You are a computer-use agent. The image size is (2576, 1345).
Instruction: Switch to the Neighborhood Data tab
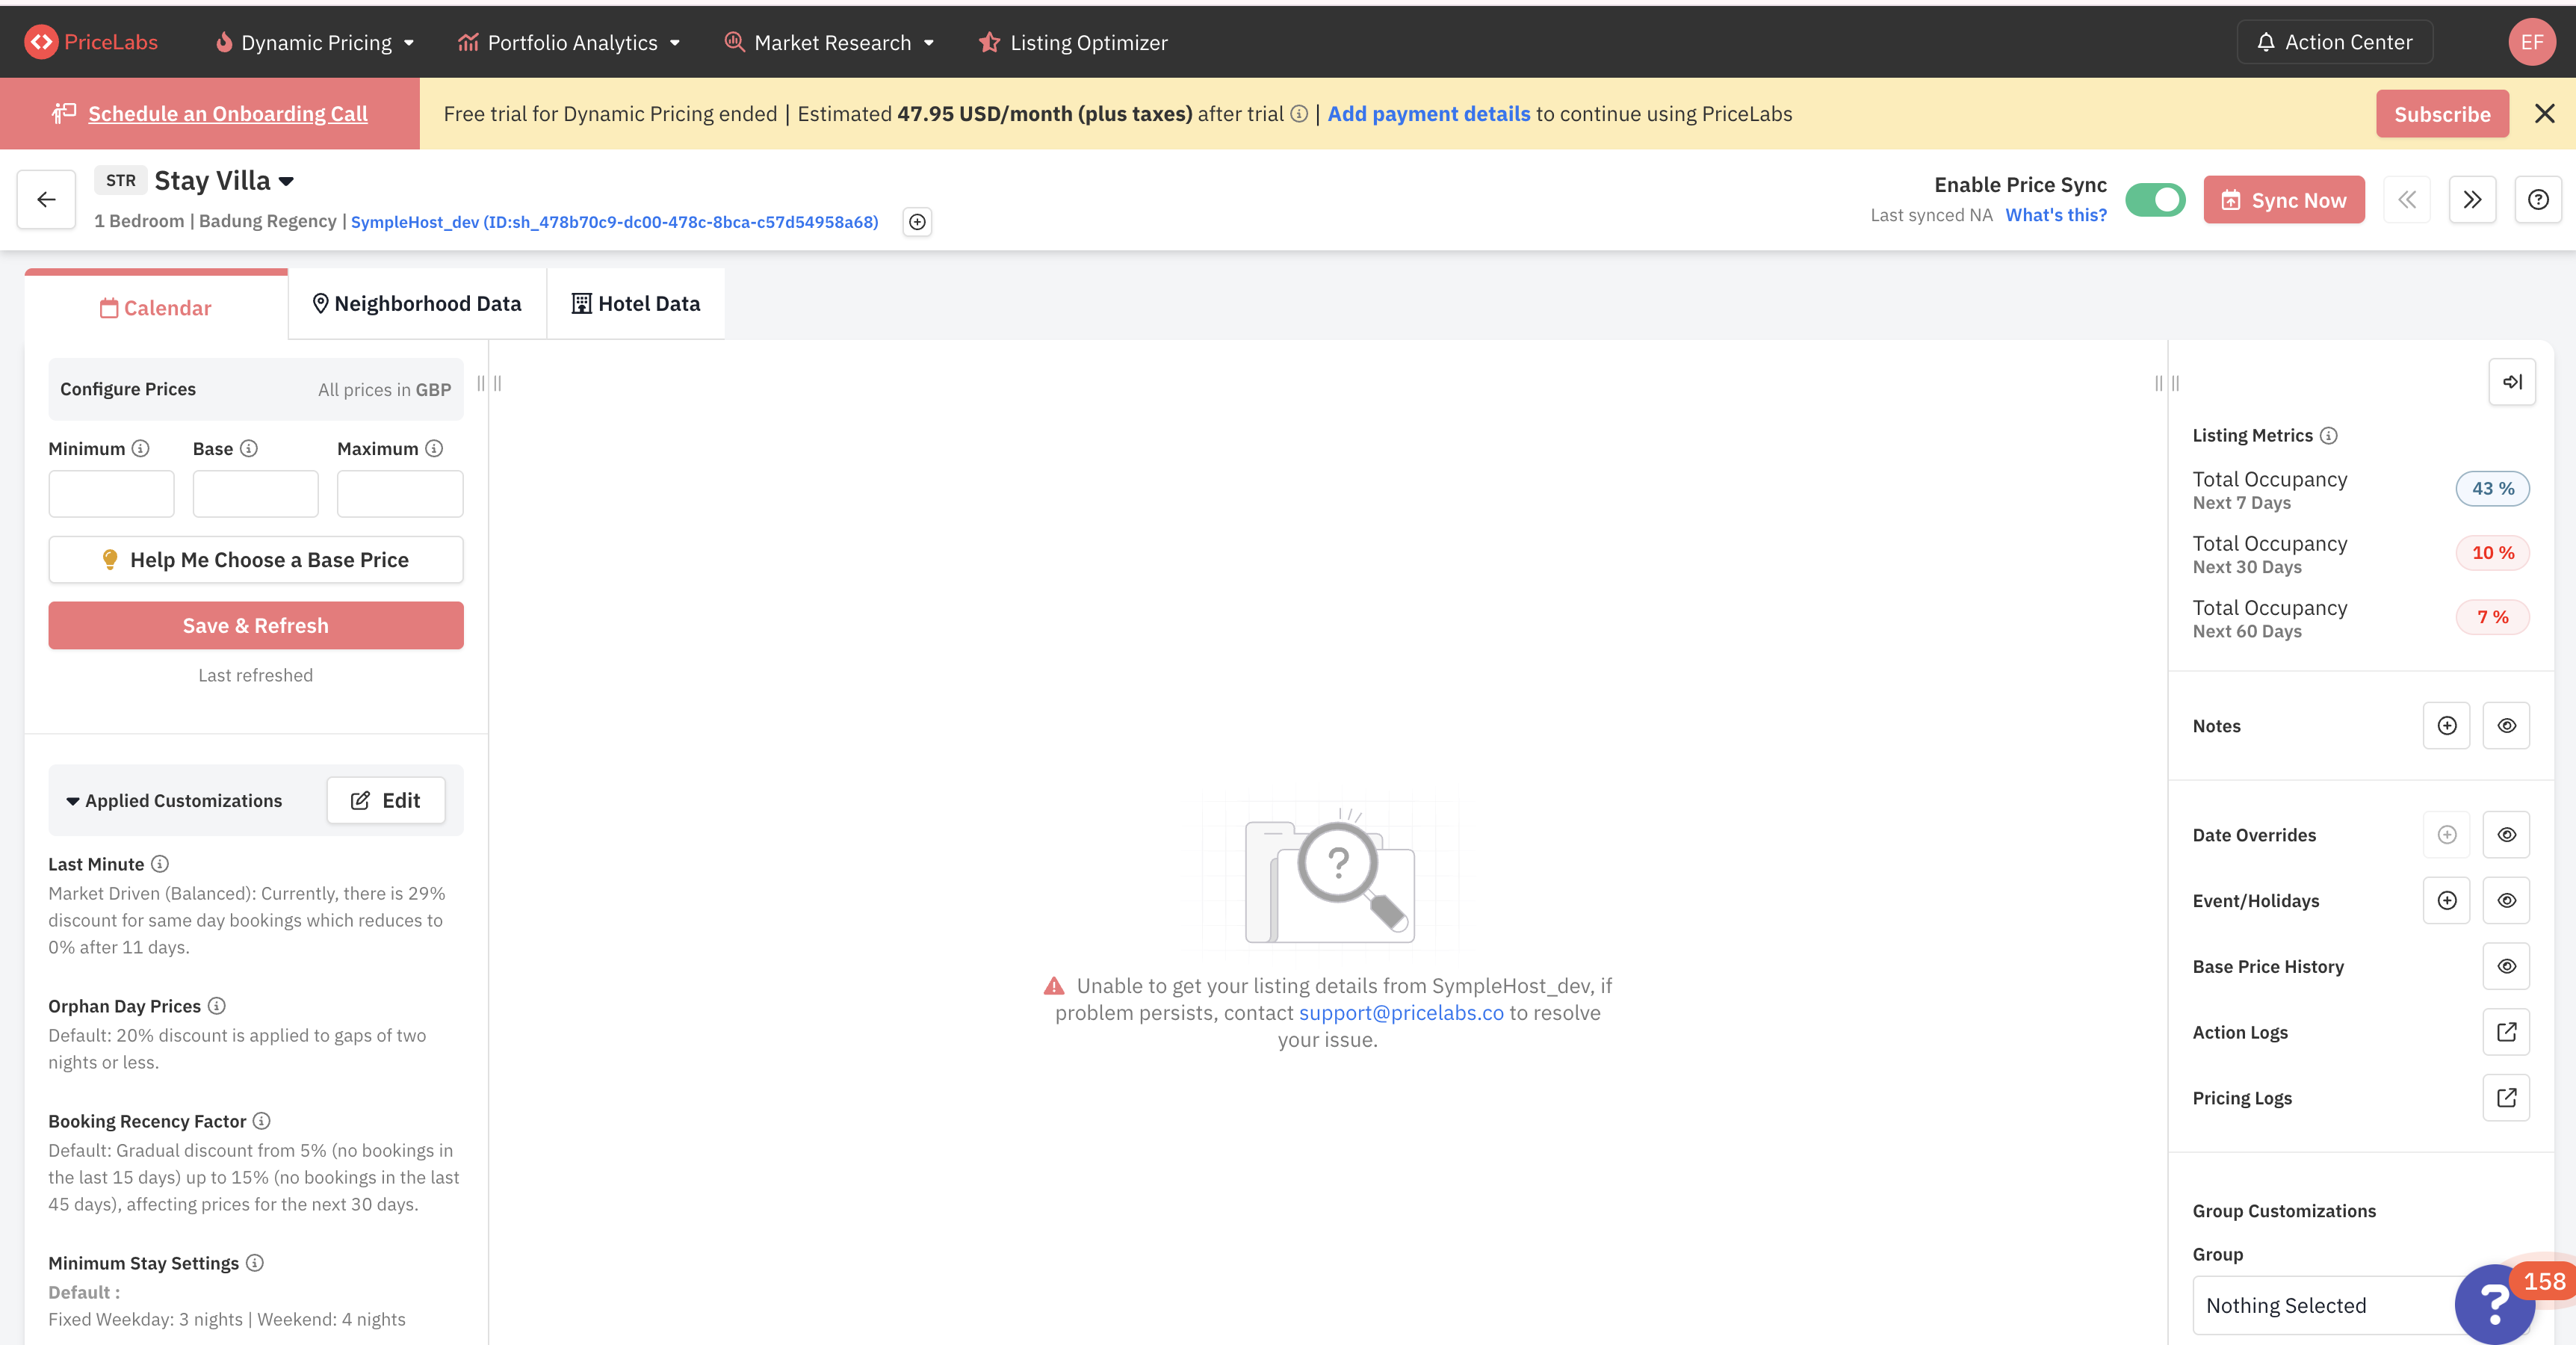click(417, 303)
